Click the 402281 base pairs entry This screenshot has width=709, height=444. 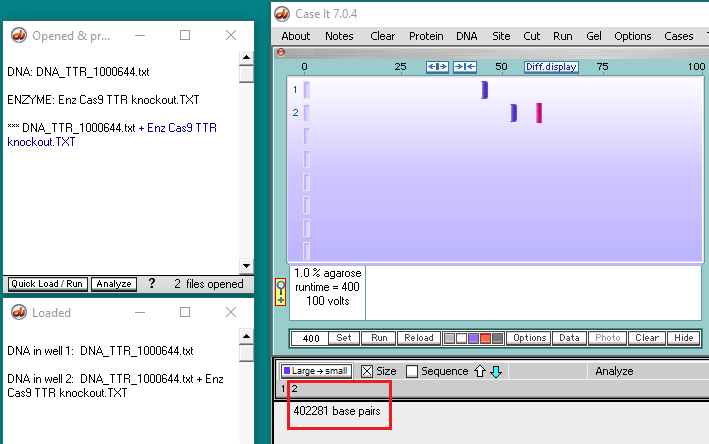tap(337, 411)
